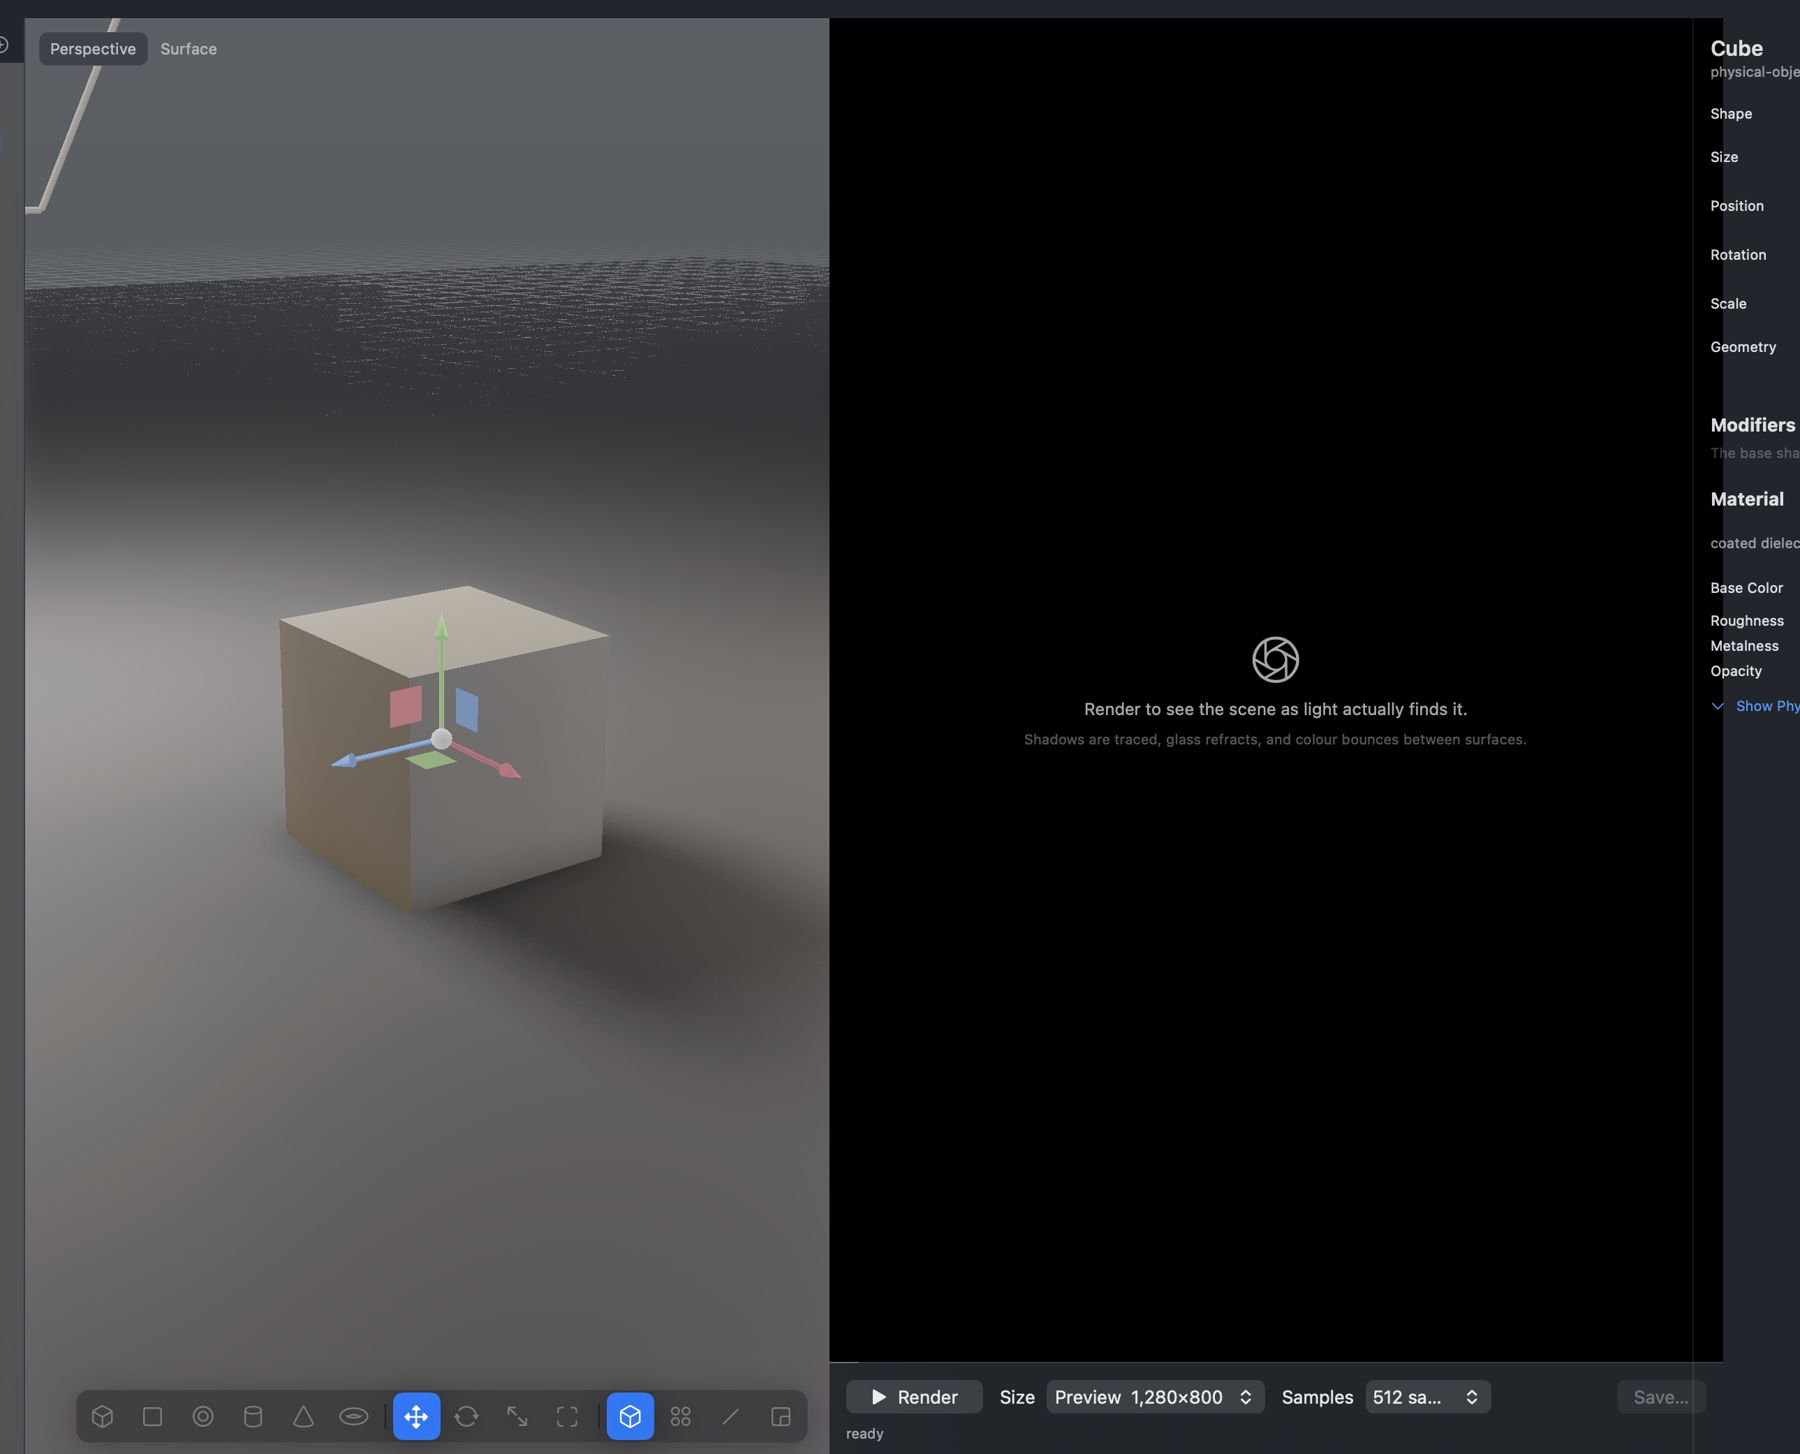The height and width of the screenshot is (1454, 1800).
Task: Click the Base Color property label
Action: [1746, 588]
